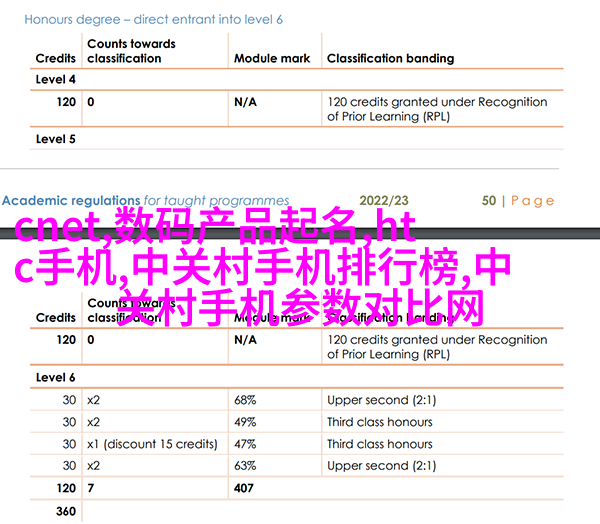The height and width of the screenshot is (524, 600).
Task: Click the '68%' module mark
Action: coord(245,400)
